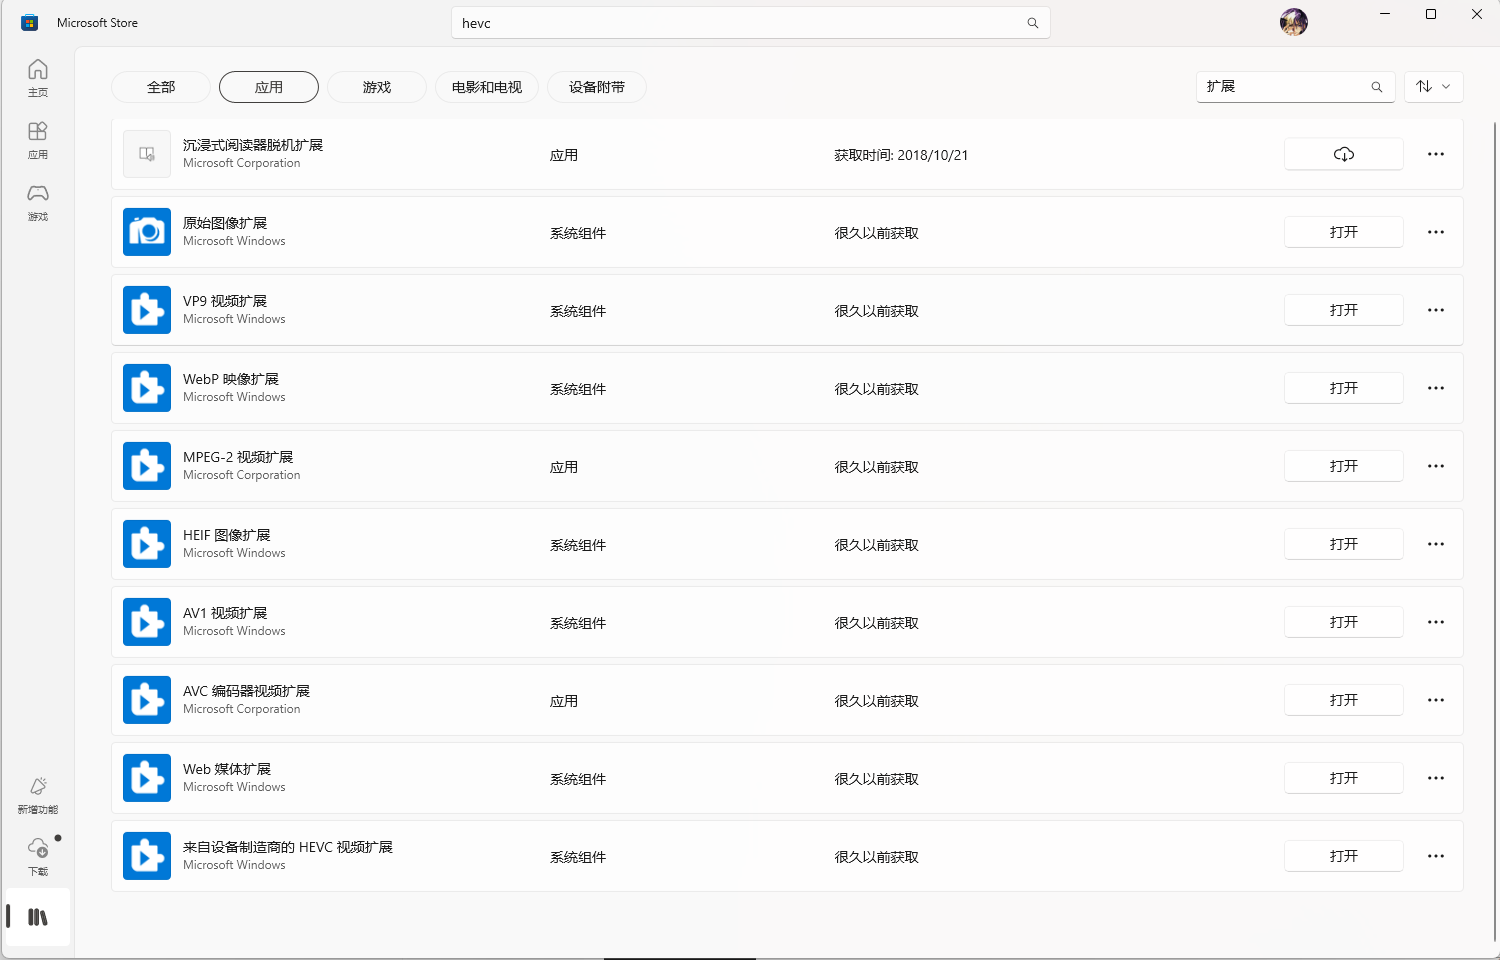Open MPEG-2 视频扩展 with 打开 button
1500x960 pixels.
coord(1344,466)
